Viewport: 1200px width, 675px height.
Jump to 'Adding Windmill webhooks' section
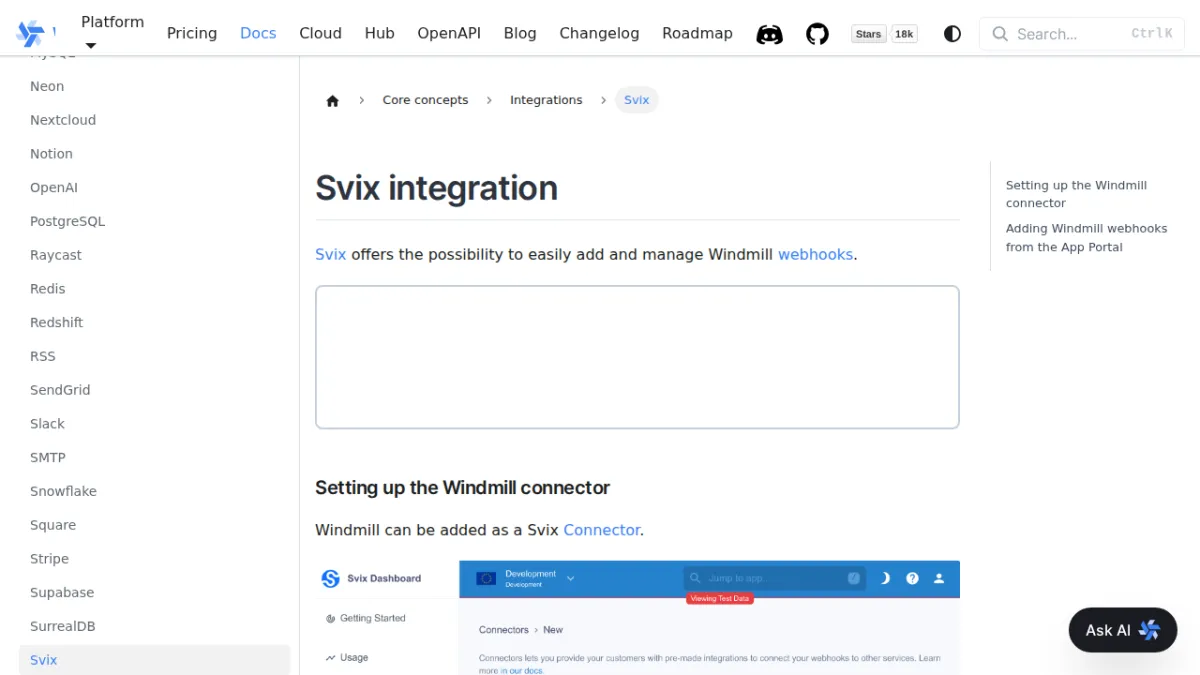click(x=1086, y=238)
